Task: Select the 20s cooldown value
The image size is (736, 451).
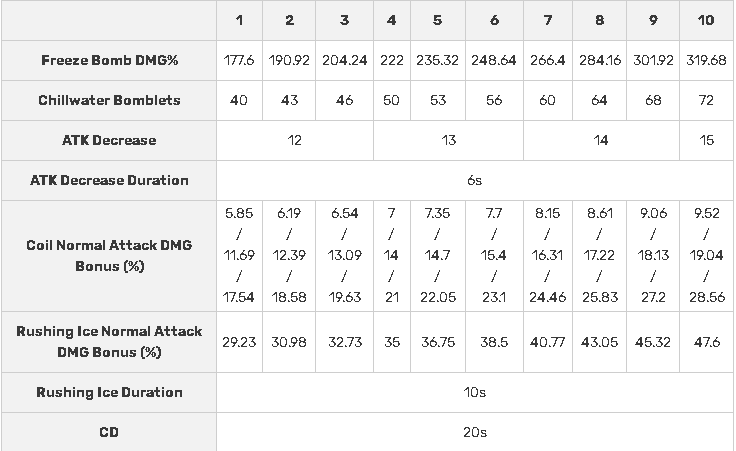Action: pos(475,432)
